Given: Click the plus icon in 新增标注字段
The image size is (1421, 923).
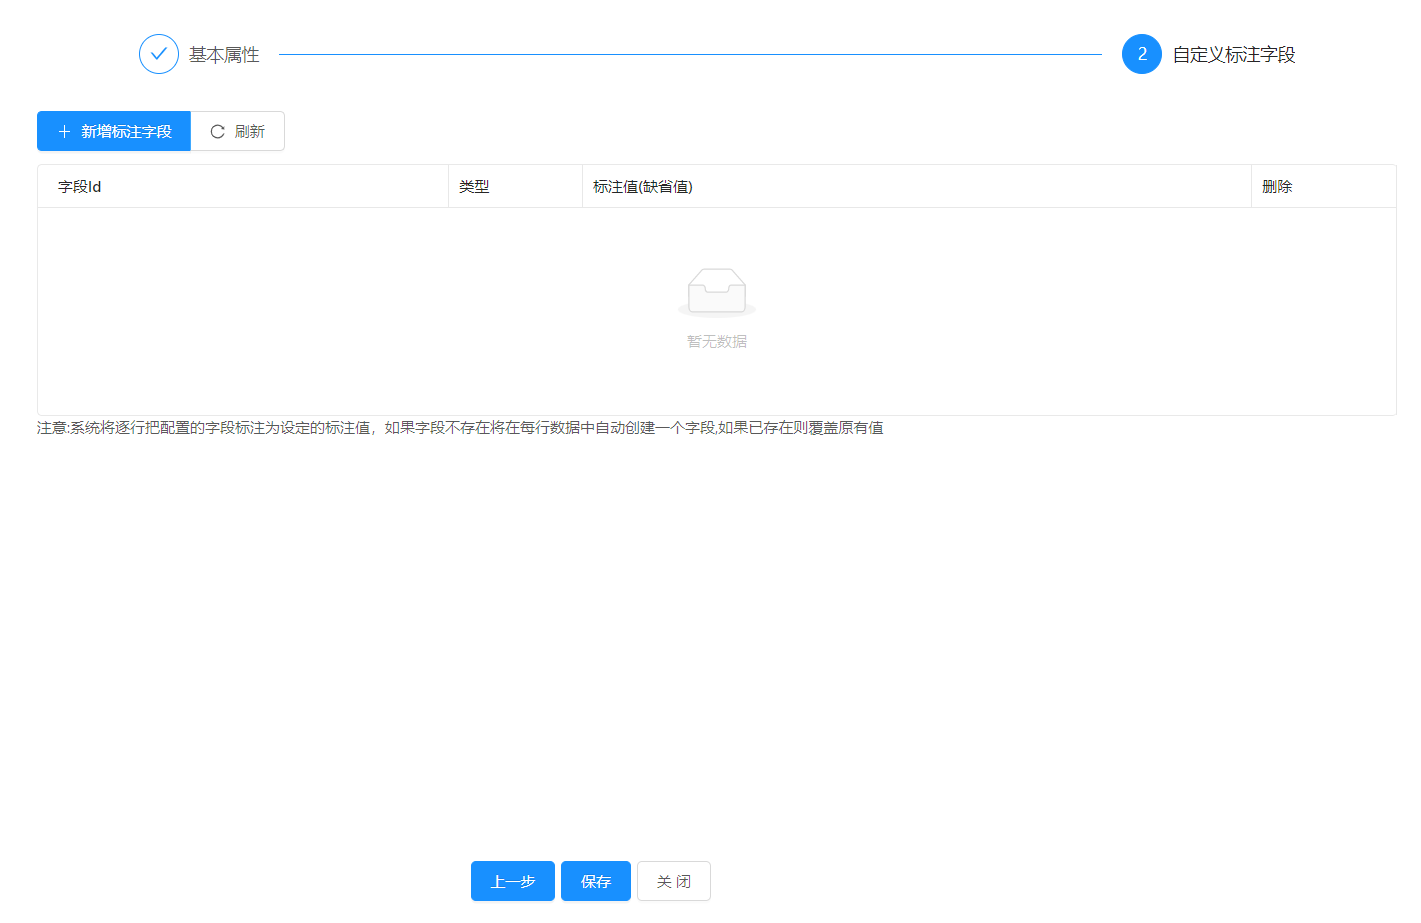Looking at the screenshot, I should (x=64, y=132).
